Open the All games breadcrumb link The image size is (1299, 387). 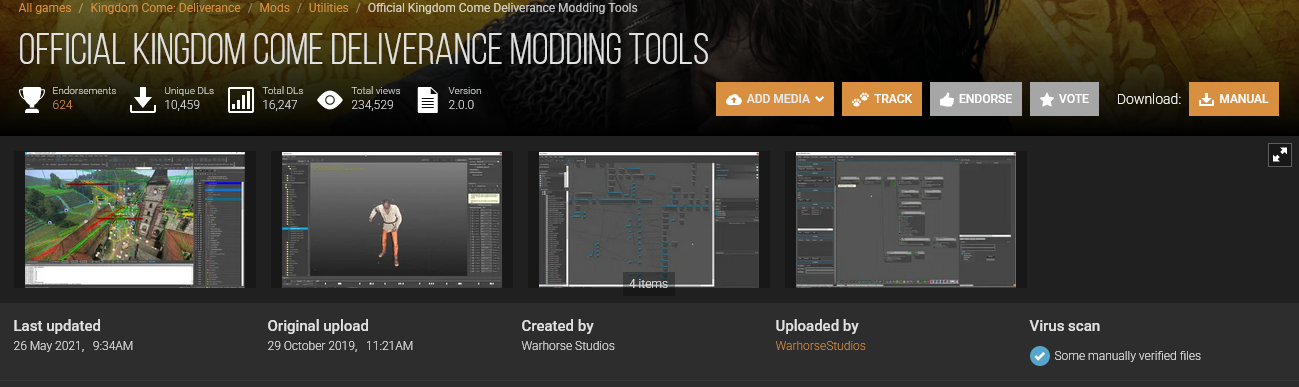point(46,8)
